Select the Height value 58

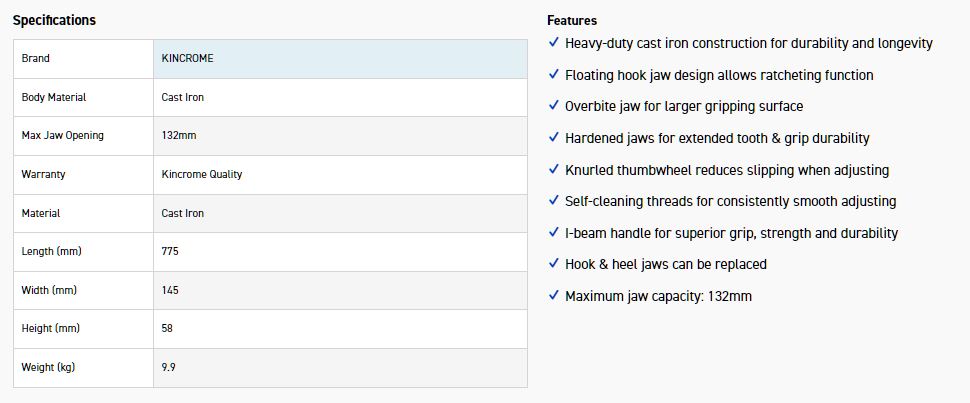168,329
